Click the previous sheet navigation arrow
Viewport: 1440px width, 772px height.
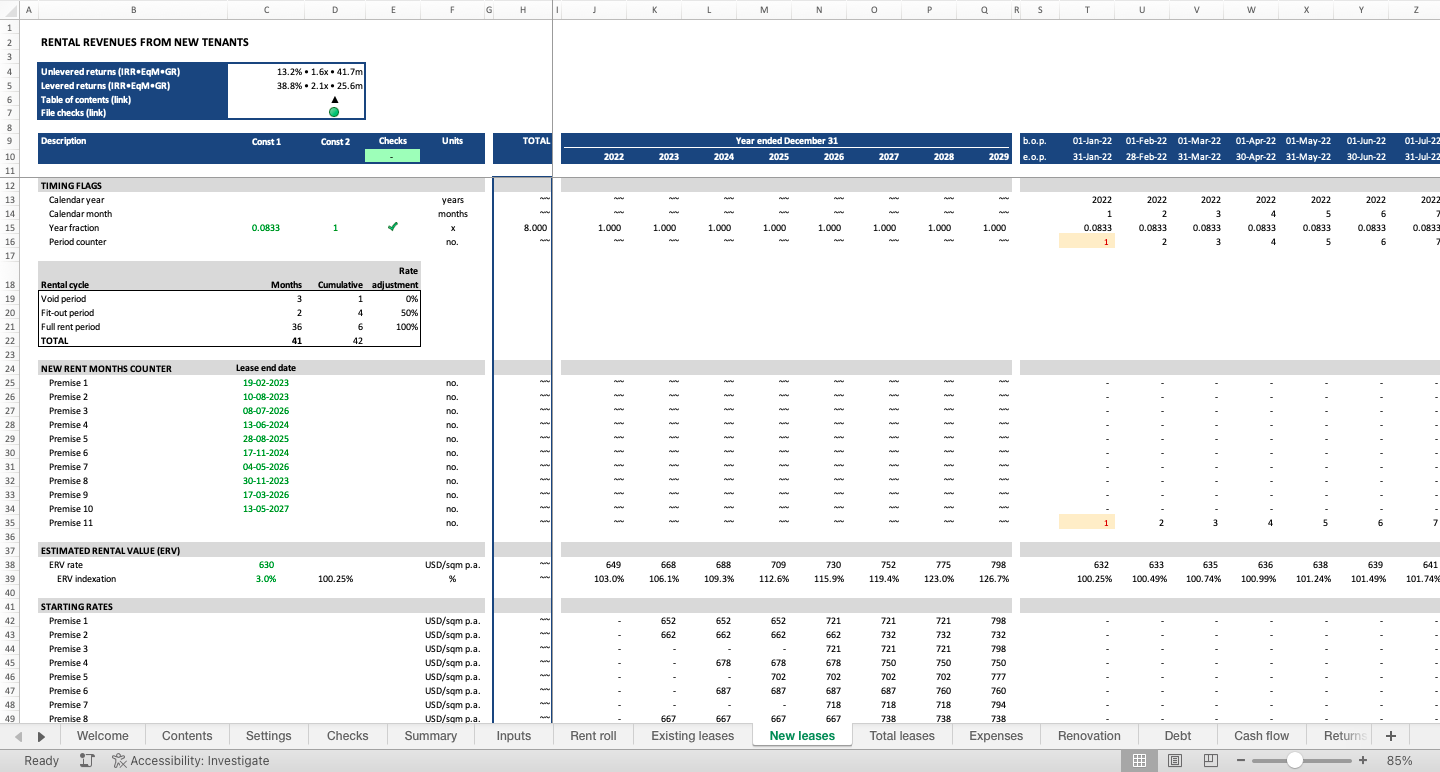[x=19, y=736]
